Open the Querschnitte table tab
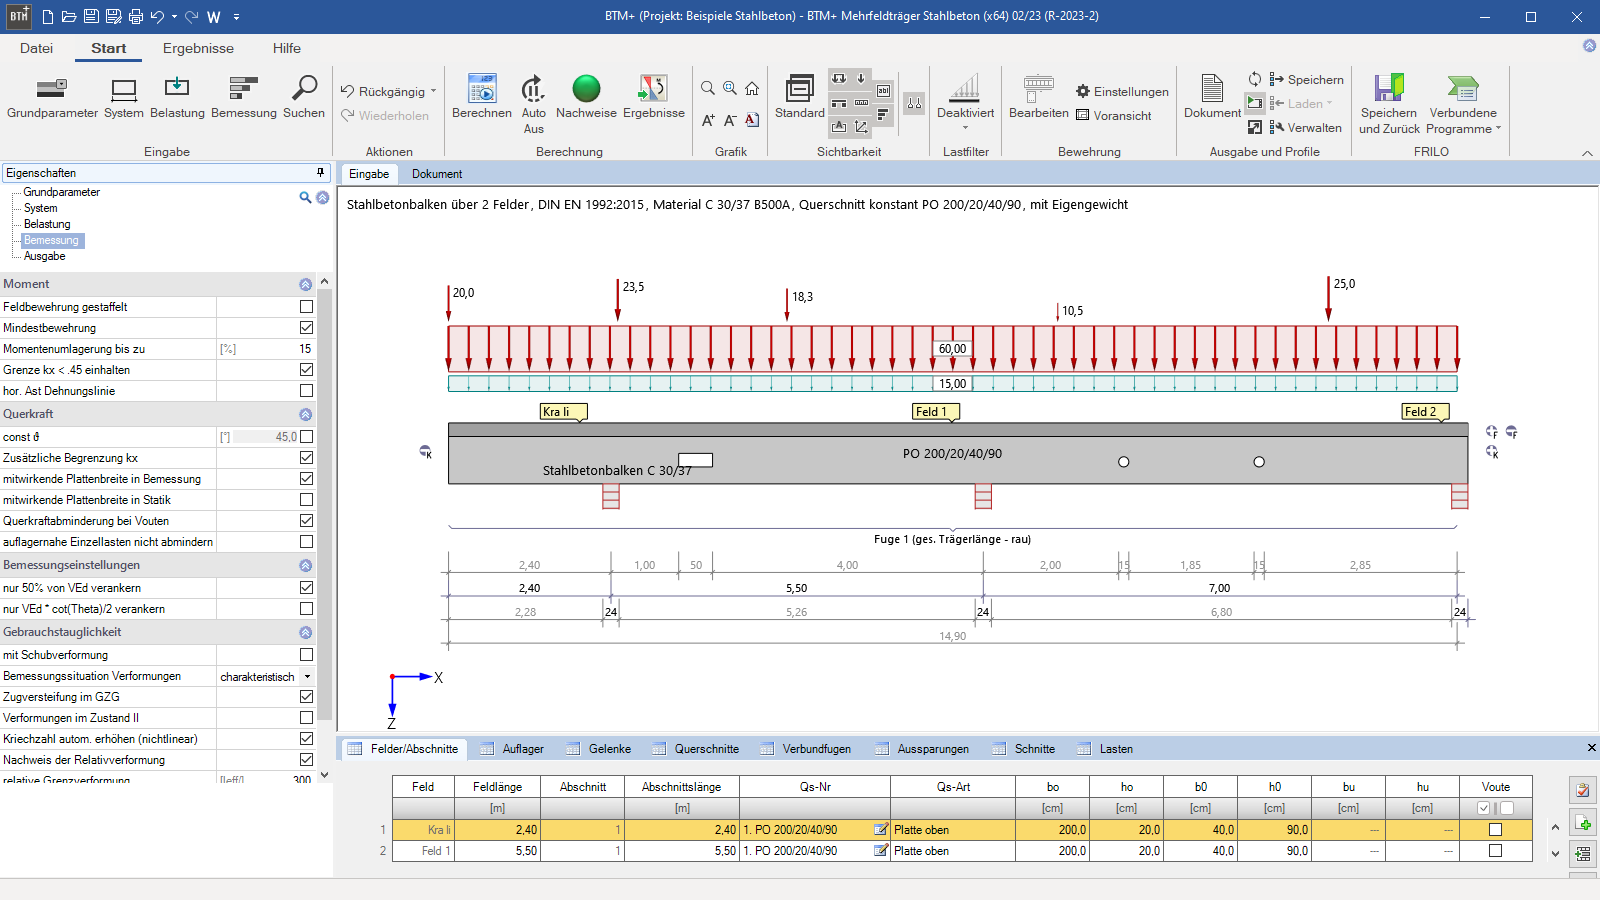This screenshot has width=1600, height=900. click(696, 749)
